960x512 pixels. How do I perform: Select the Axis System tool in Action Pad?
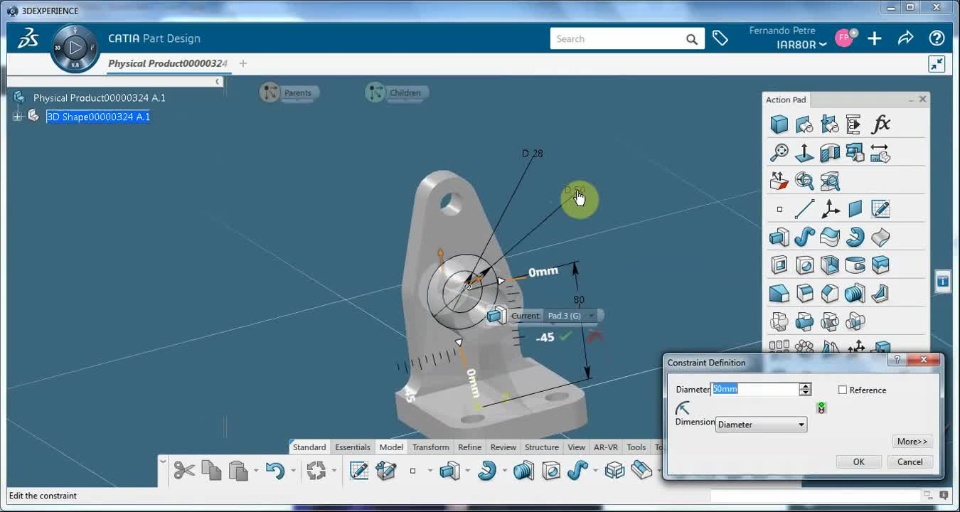tap(830, 209)
